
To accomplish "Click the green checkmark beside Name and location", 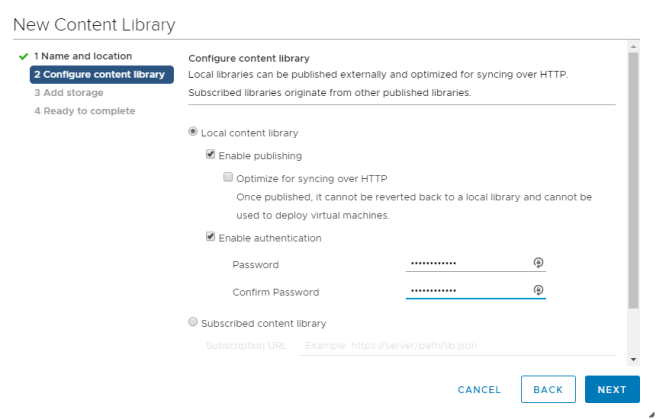I will click(x=23, y=56).
